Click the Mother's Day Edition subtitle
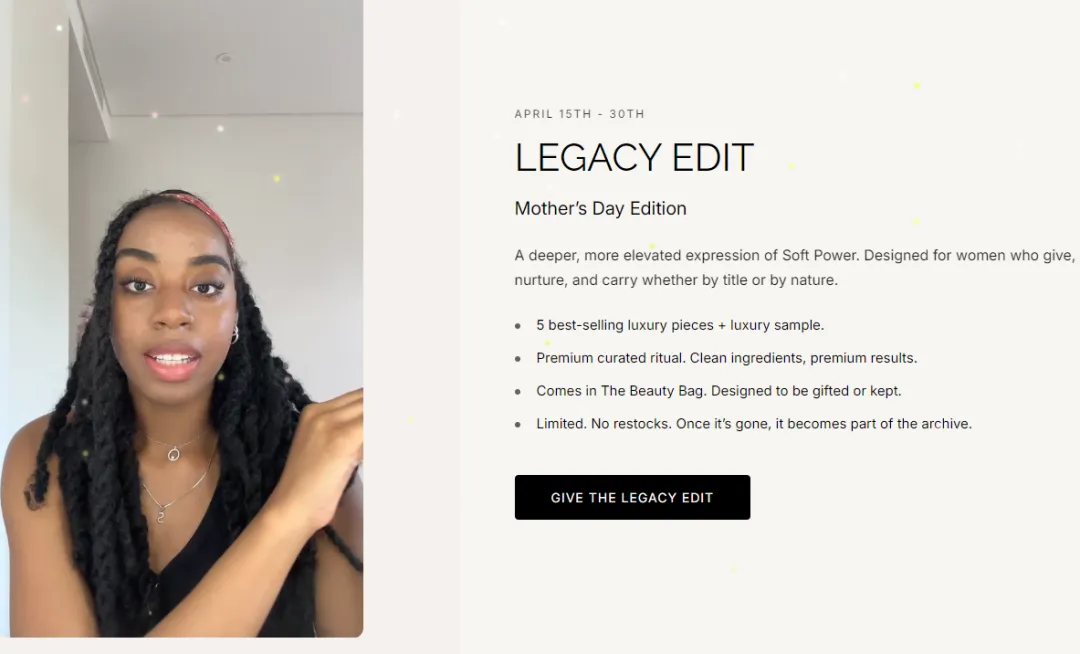 pos(600,209)
